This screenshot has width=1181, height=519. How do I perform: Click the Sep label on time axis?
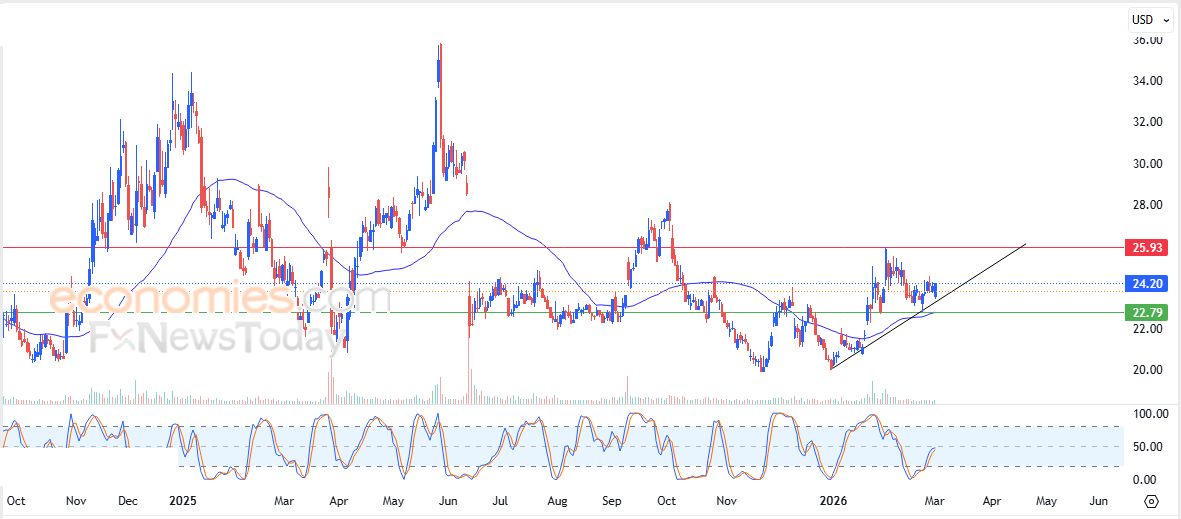click(612, 500)
